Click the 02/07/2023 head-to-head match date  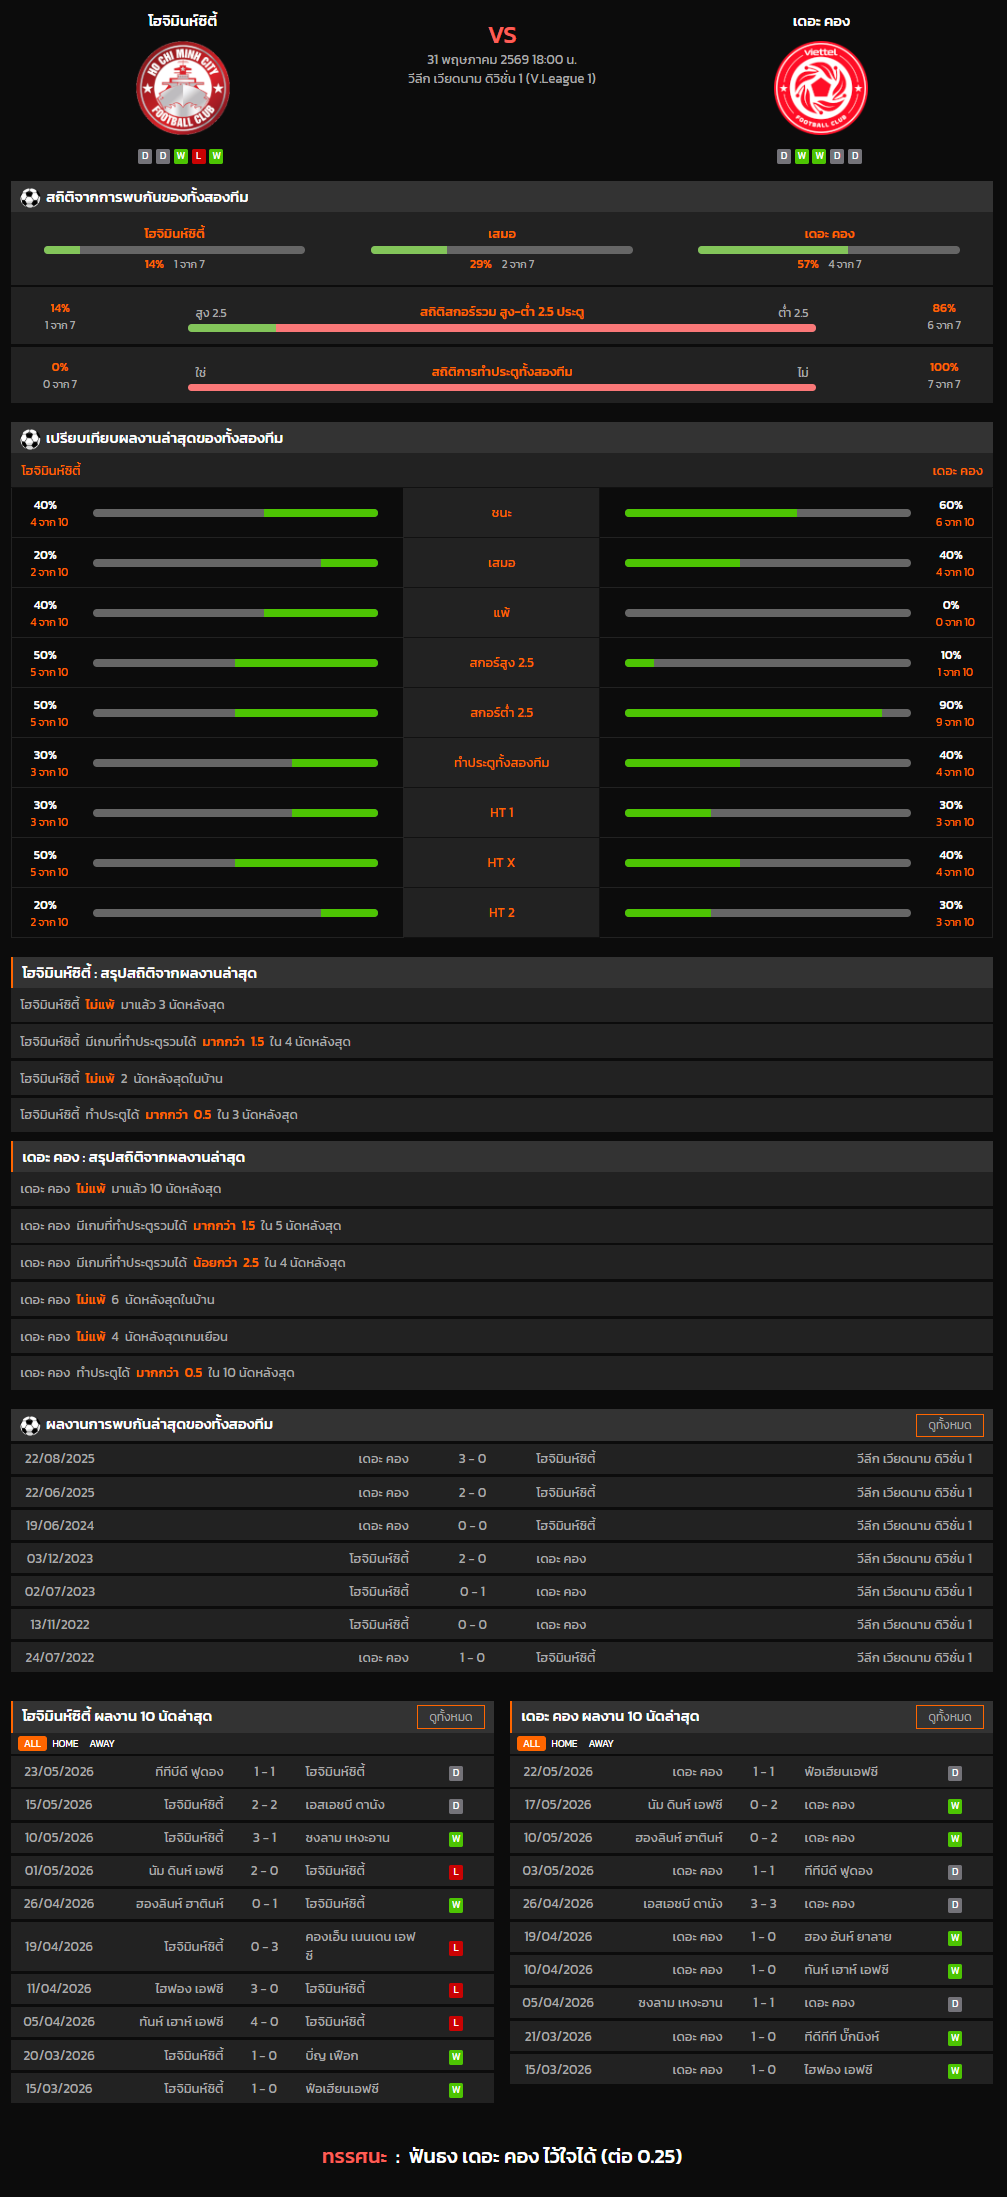pos(60,1591)
